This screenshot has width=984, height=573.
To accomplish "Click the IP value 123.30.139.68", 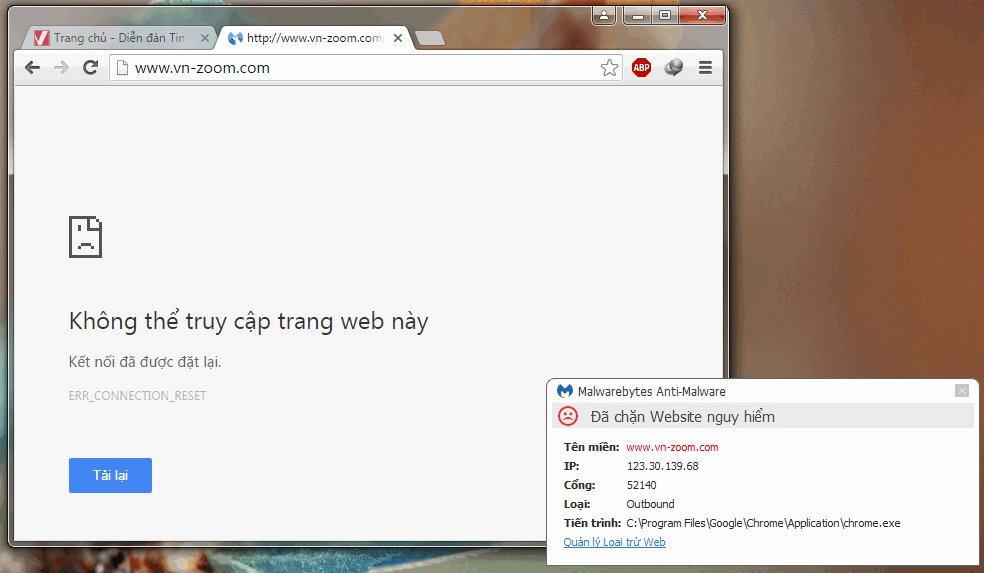I will [x=663, y=466].
